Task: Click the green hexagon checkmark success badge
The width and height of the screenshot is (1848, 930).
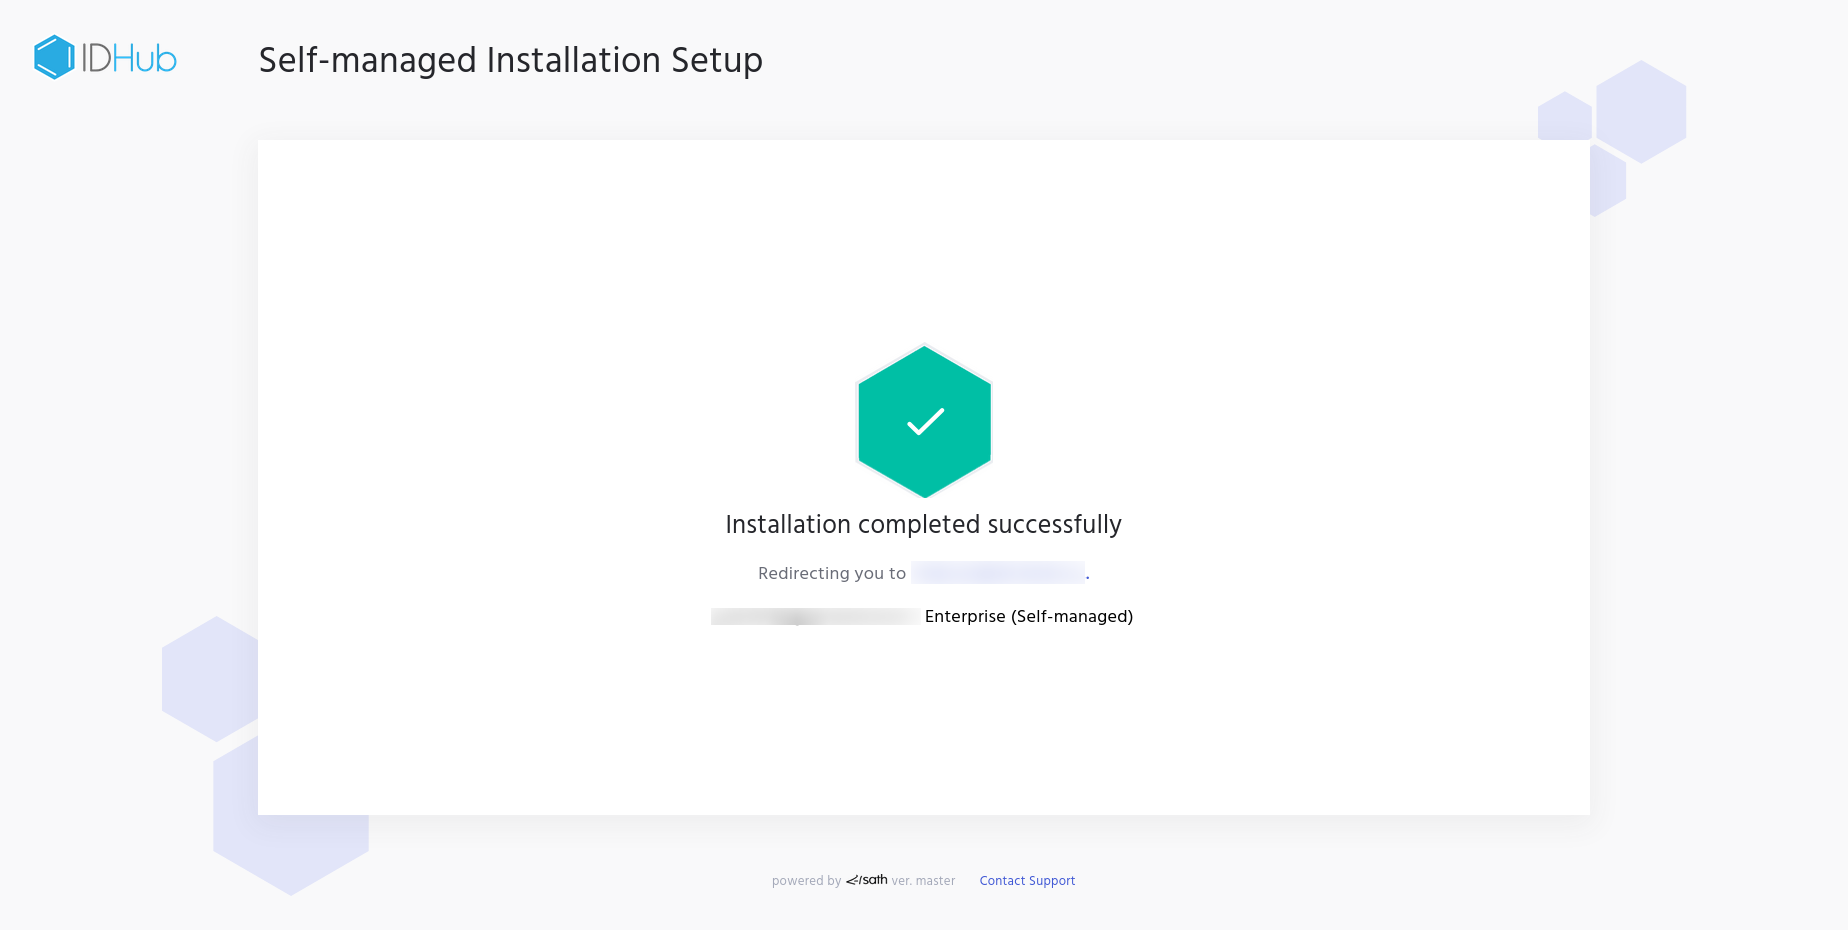Action: pyautogui.click(x=924, y=421)
